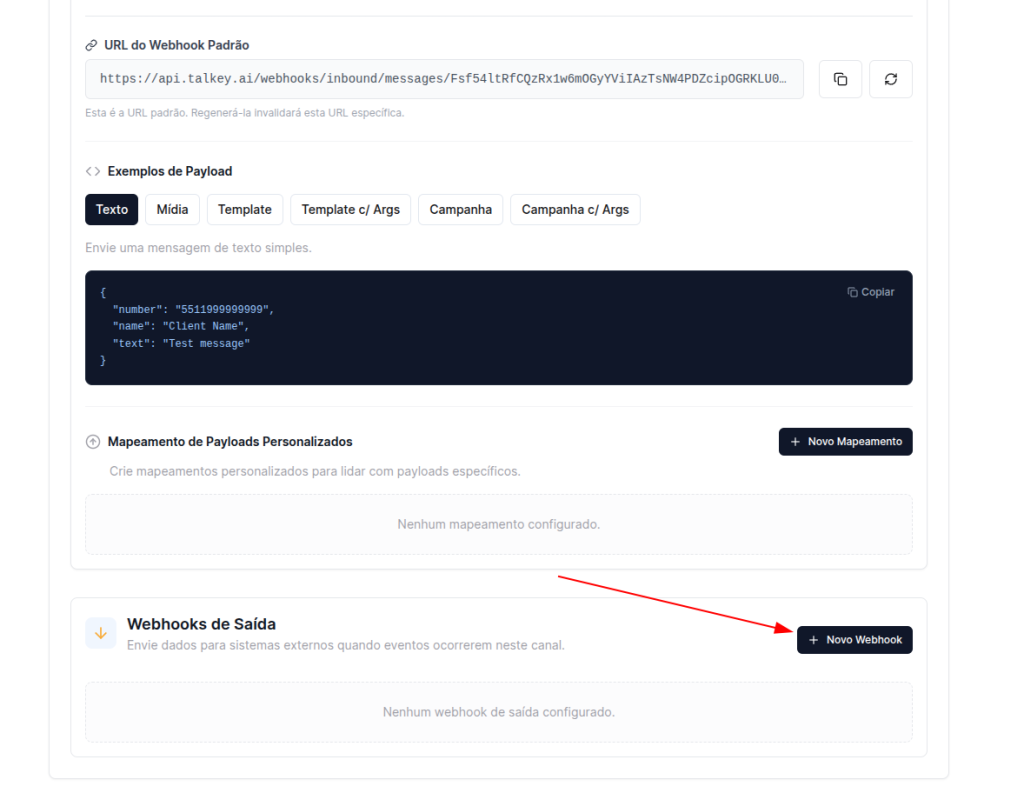1024x793 pixels.
Task: Open the Template payload tab
Action: click(x=245, y=210)
